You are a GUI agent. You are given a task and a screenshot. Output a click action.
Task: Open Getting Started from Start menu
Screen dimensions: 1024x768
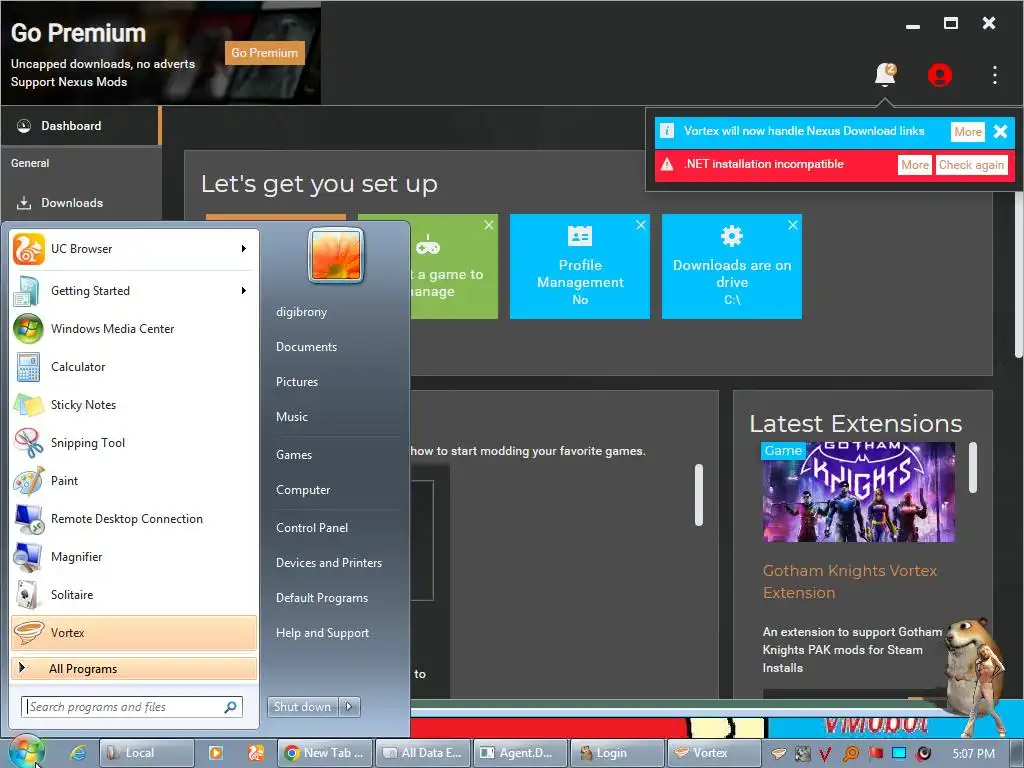[x=134, y=291]
